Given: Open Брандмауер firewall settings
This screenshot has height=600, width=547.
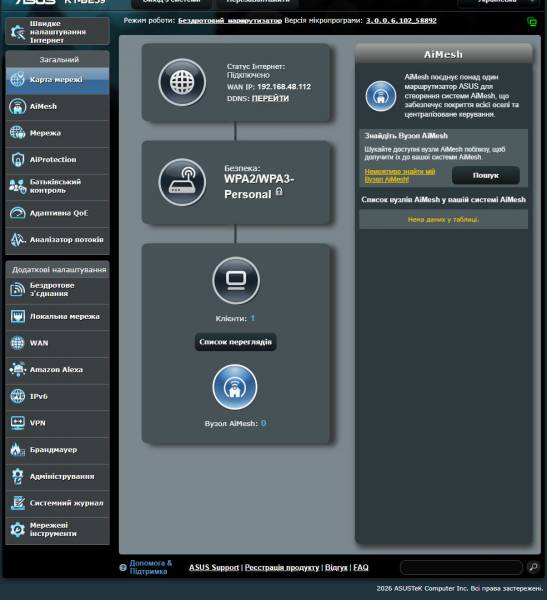Looking at the screenshot, I should (x=58, y=450).
